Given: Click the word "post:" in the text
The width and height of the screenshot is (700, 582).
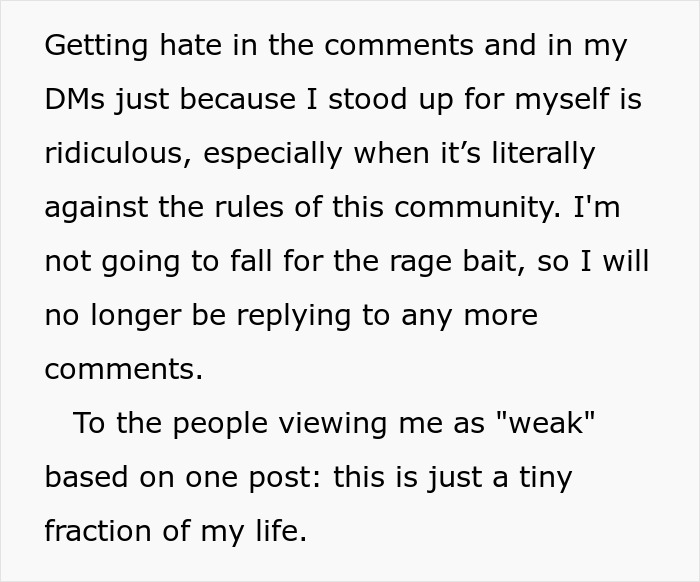Looking at the screenshot, I should (x=285, y=478).
